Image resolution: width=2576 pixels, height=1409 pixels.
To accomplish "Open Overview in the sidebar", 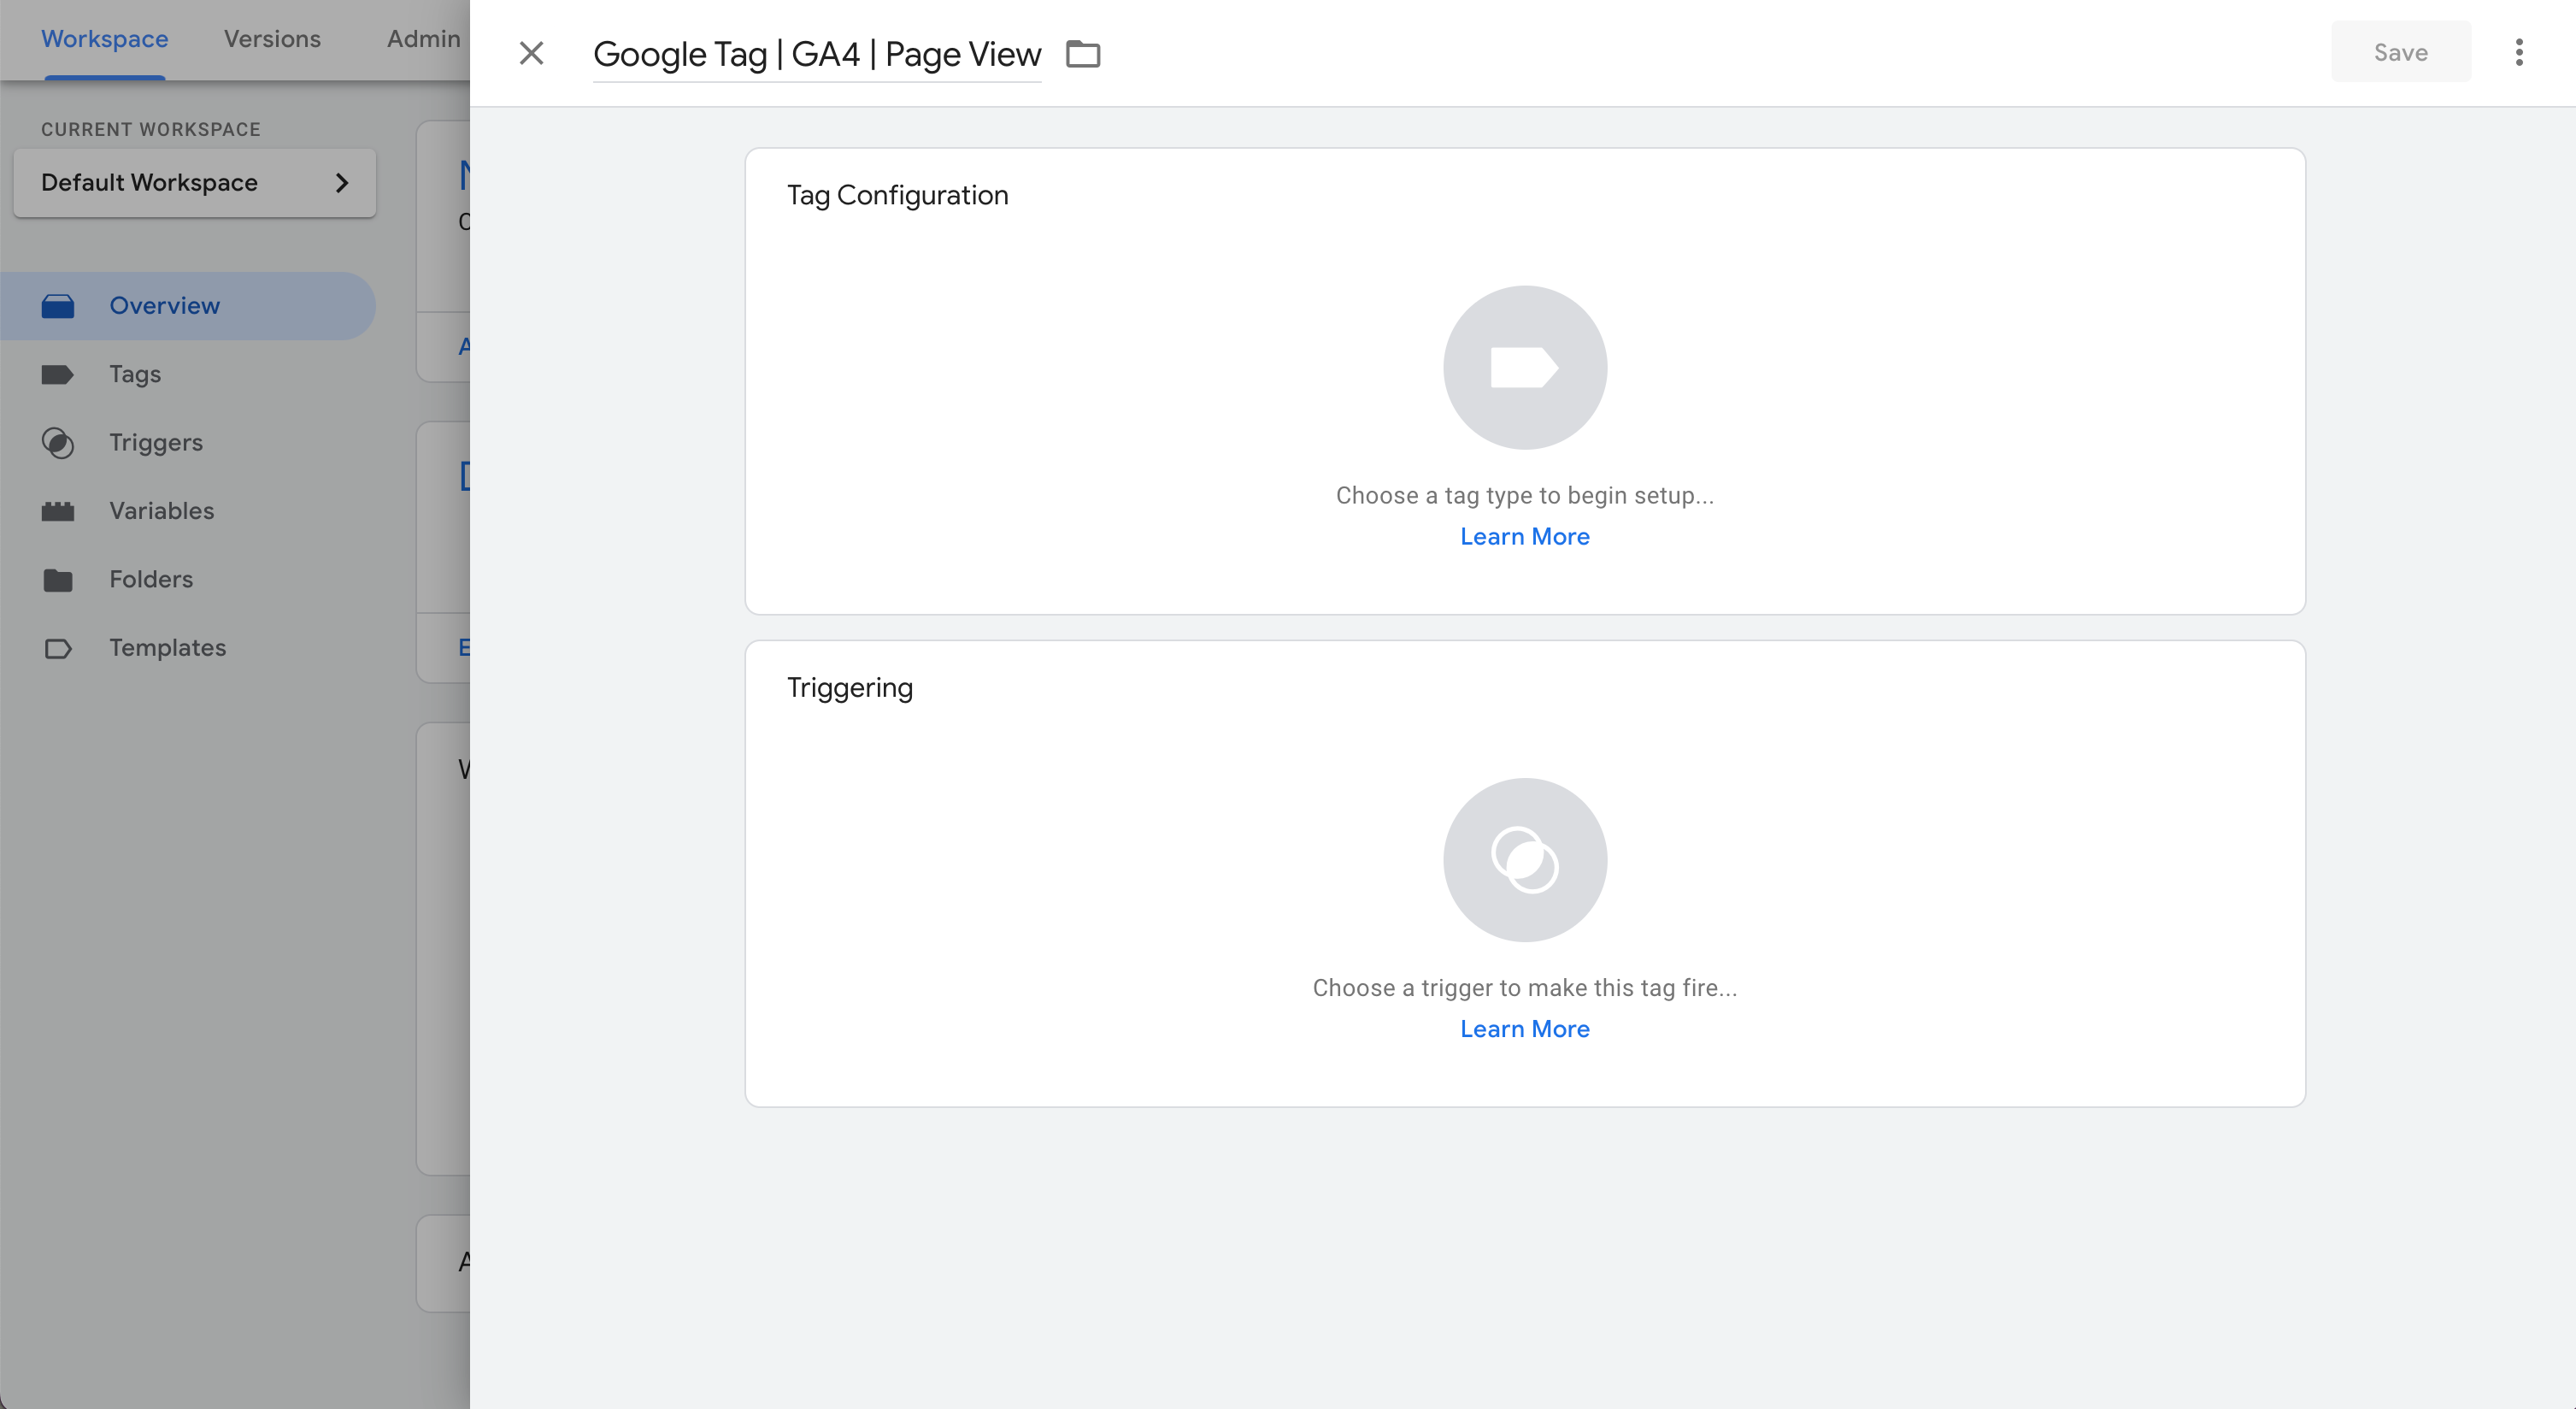I will click(188, 306).
